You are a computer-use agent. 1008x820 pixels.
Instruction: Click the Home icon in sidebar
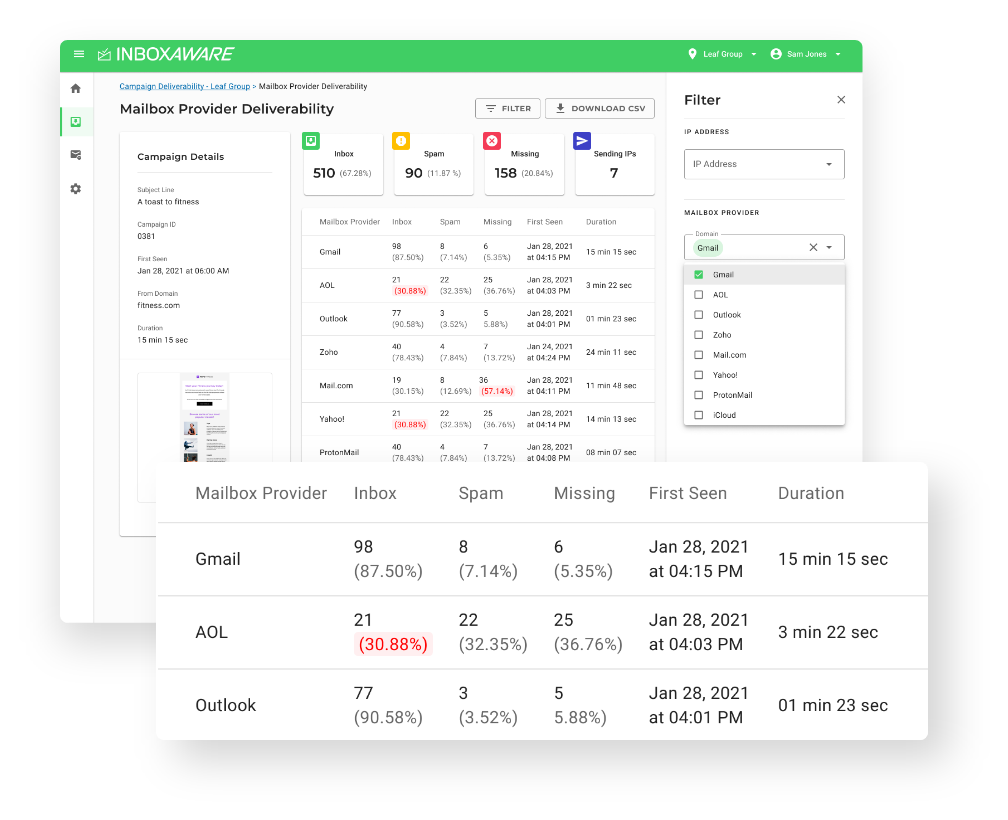point(76,89)
